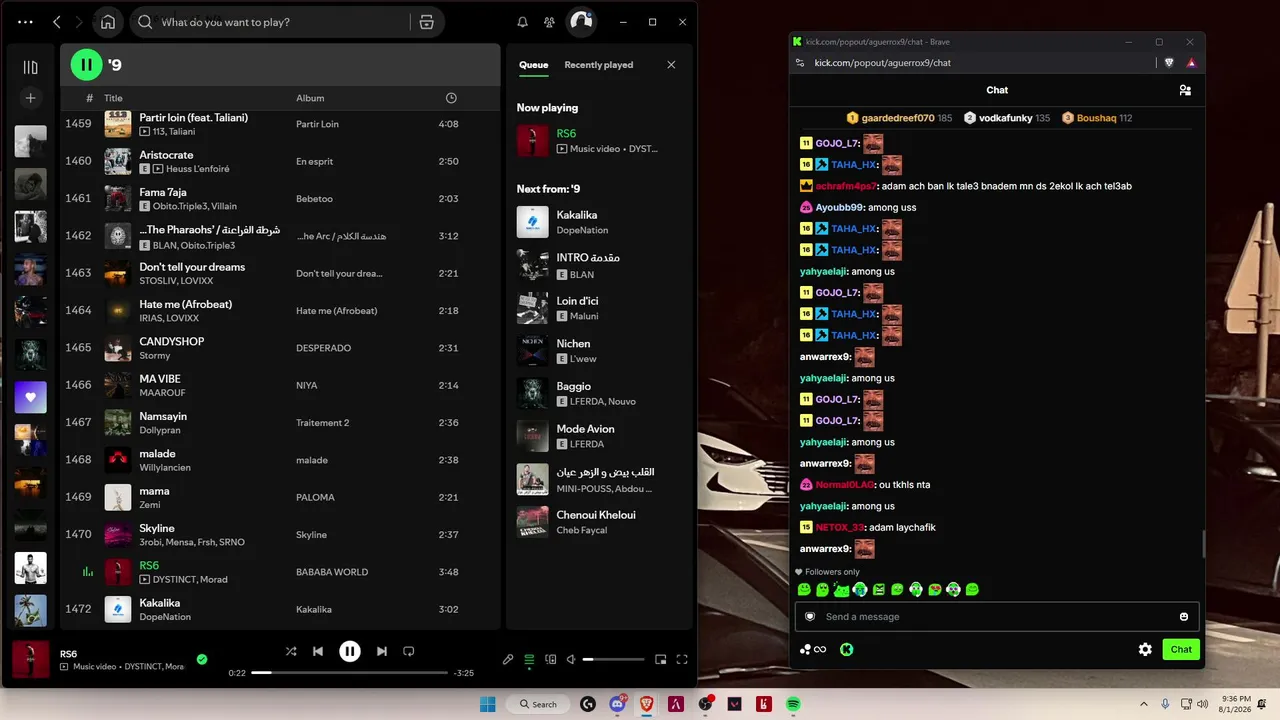The height and width of the screenshot is (720, 1280).
Task: Sort the playlist by Album column
Action: pos(310,98)
